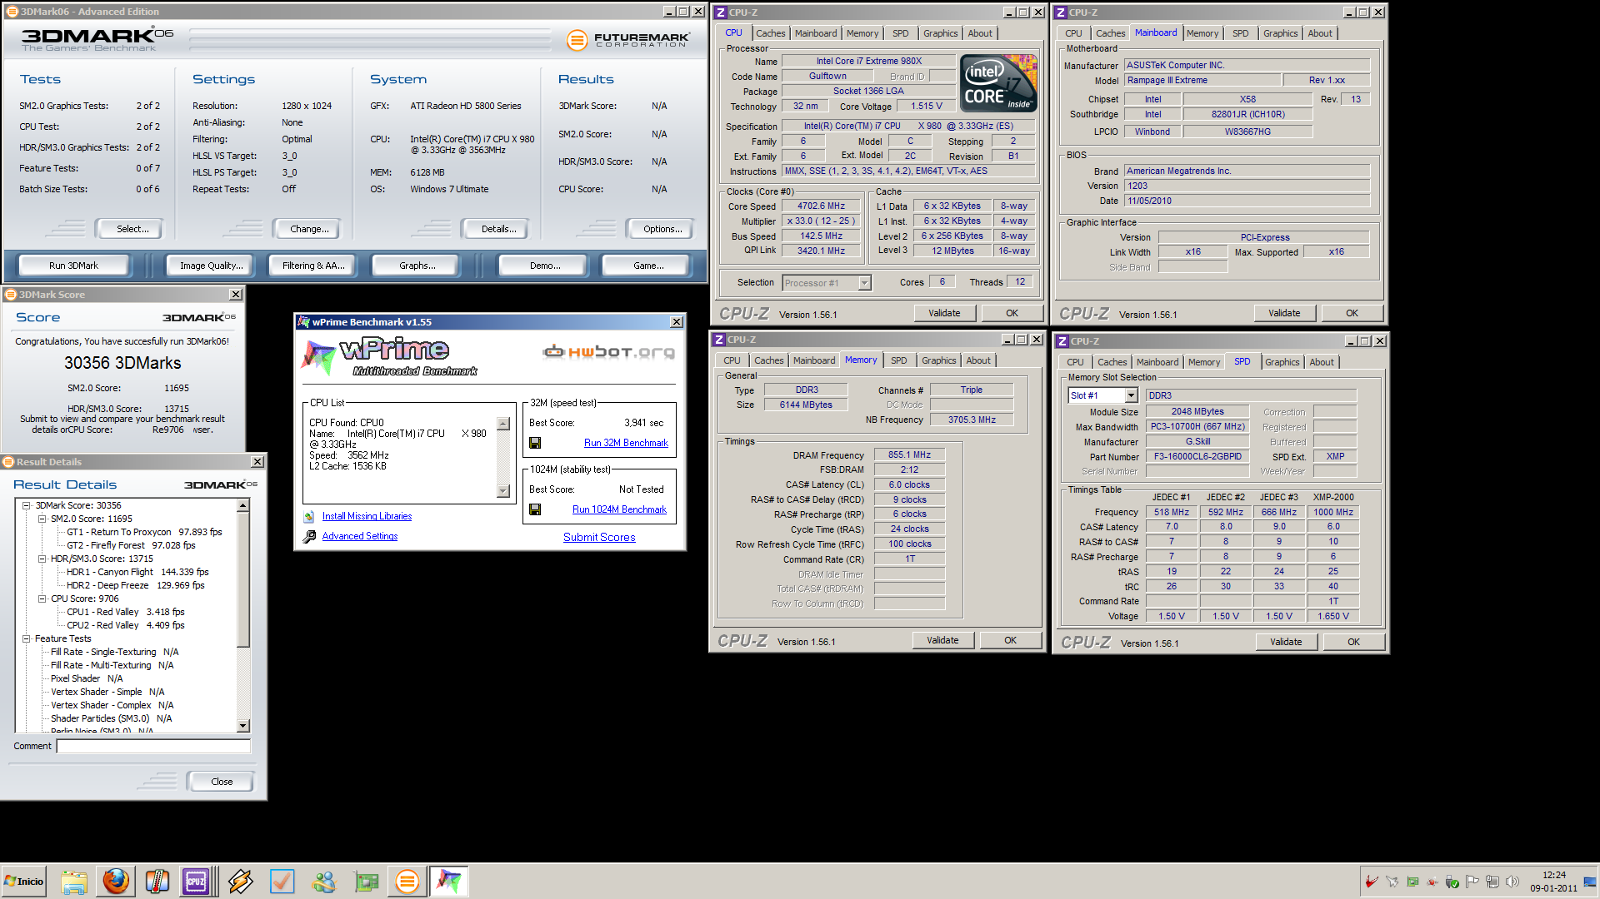Click OK in CPU-Z Mainboard window

click(x=1352, y=313)
